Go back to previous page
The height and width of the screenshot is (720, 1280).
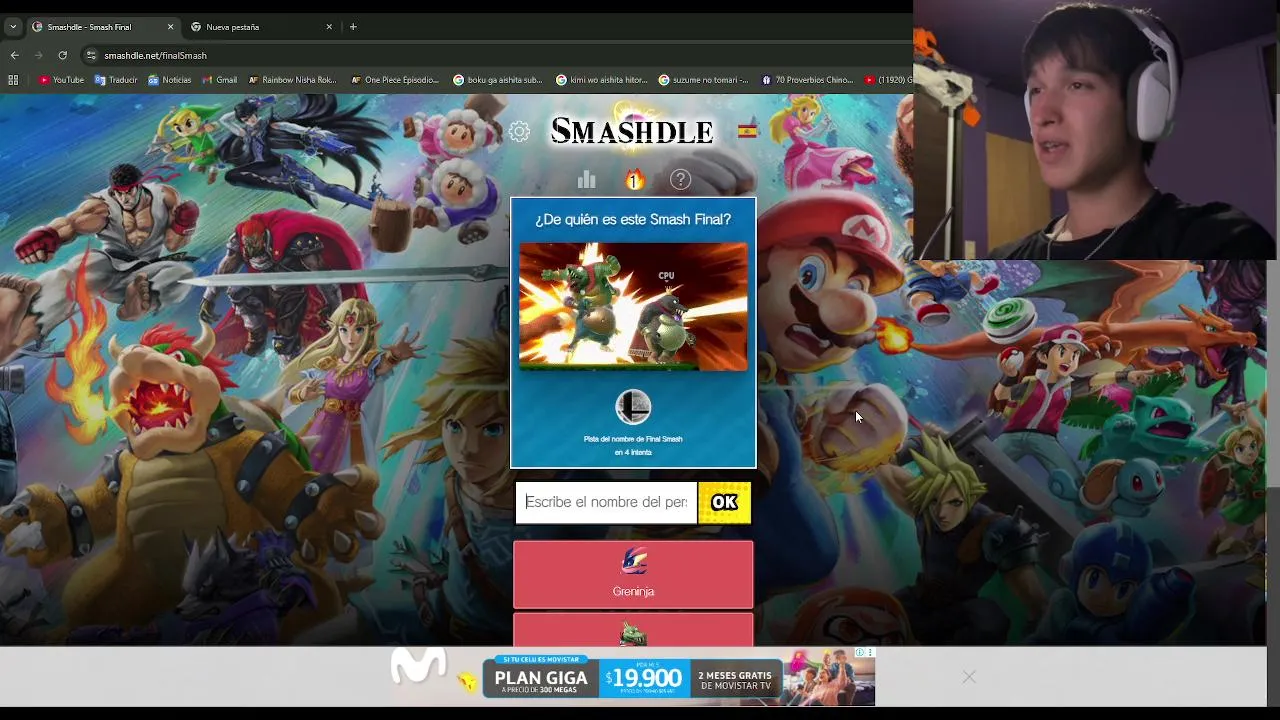click(x=14, y=56)
